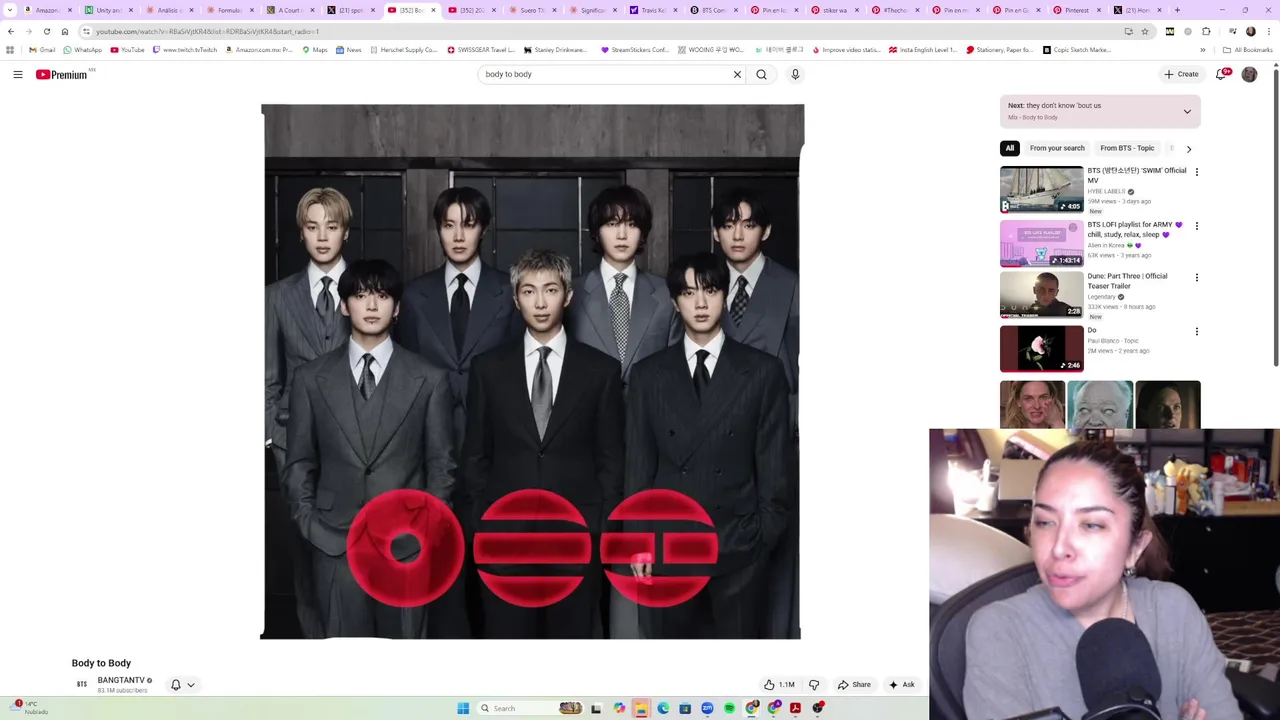The width and height of the screenshot is (1280, 720).
Task: Open Adobe Acrobat from the taskbar
Action: (x=795, y=708)
